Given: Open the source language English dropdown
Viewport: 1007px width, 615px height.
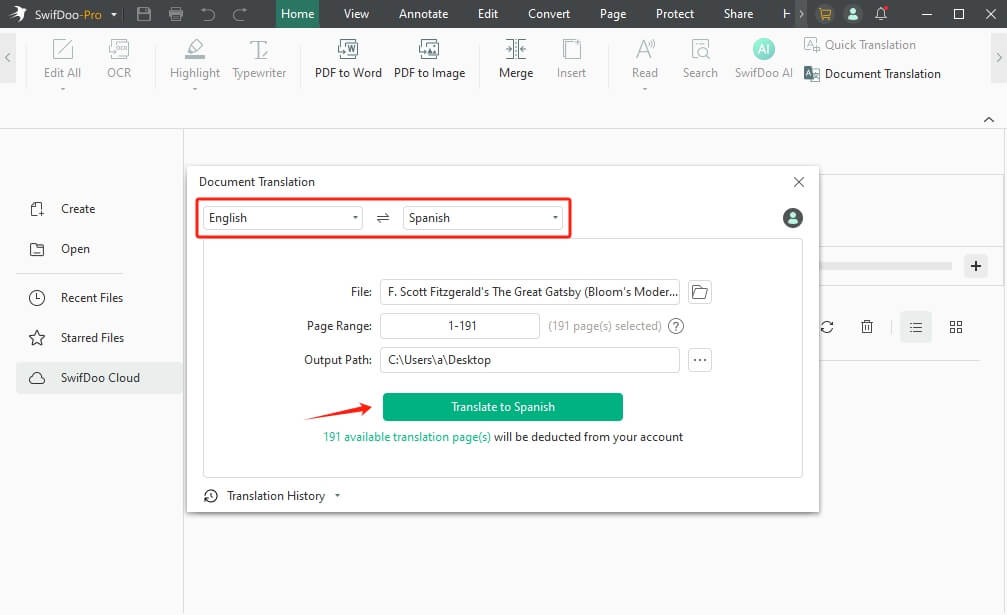Looking at the screenshot, I should [283, 218].
